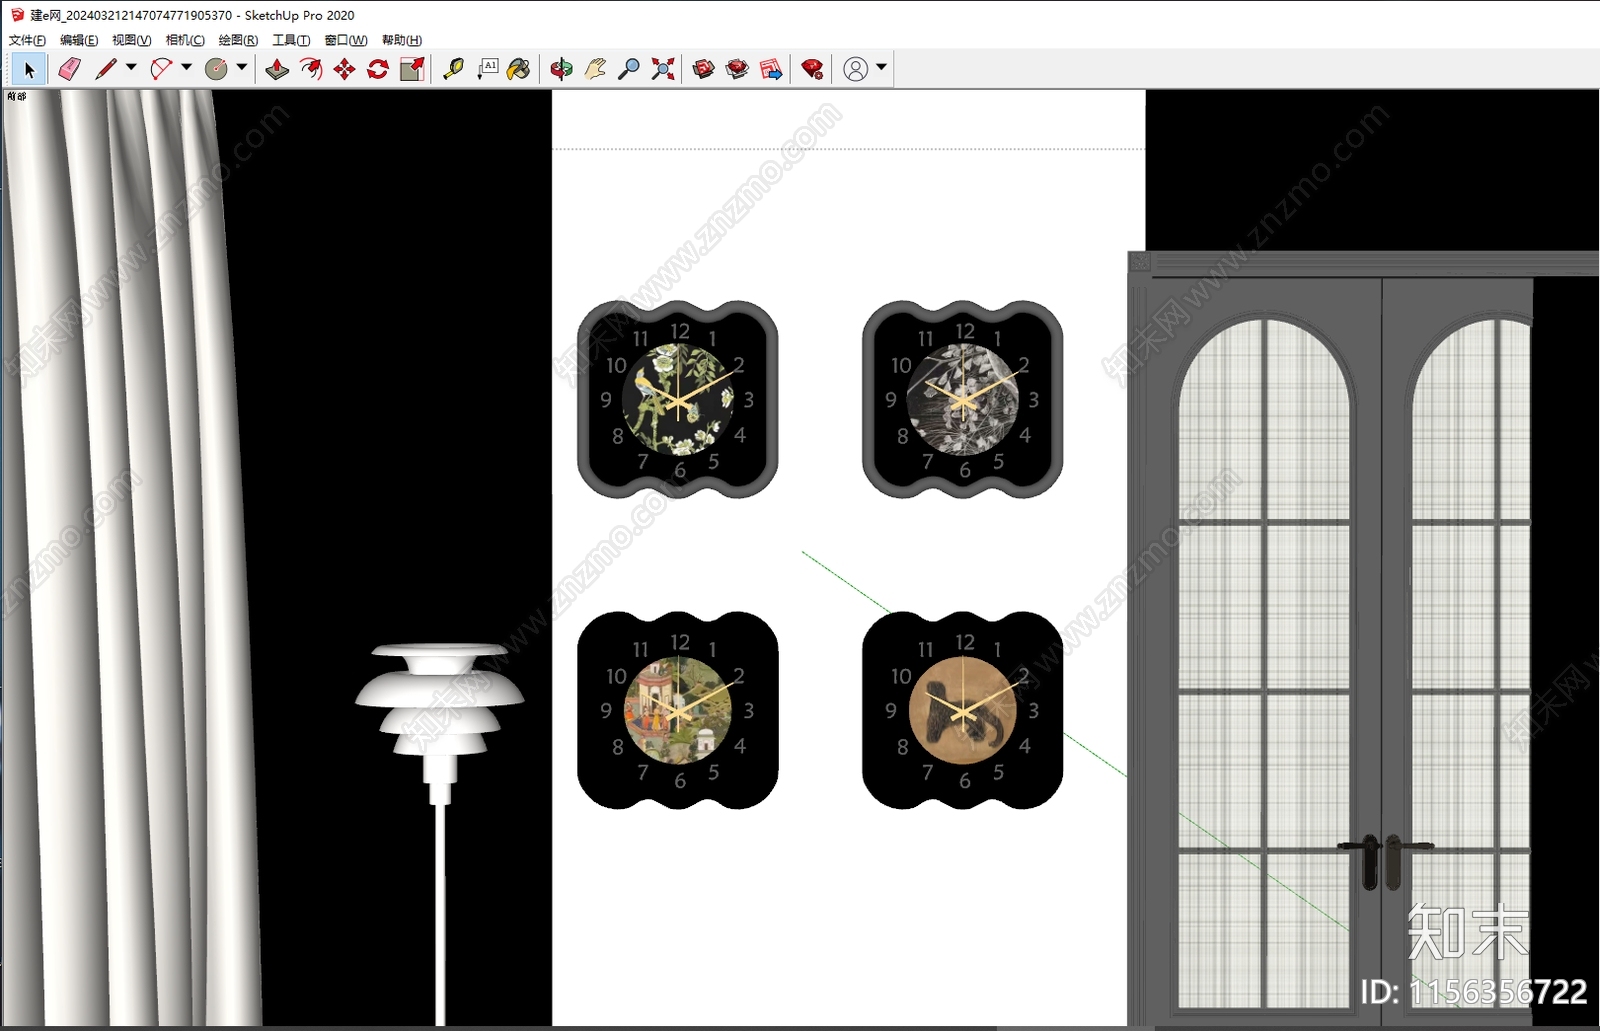
Task: Select the Zoom magnifier tool
Action: pos(628,69)
